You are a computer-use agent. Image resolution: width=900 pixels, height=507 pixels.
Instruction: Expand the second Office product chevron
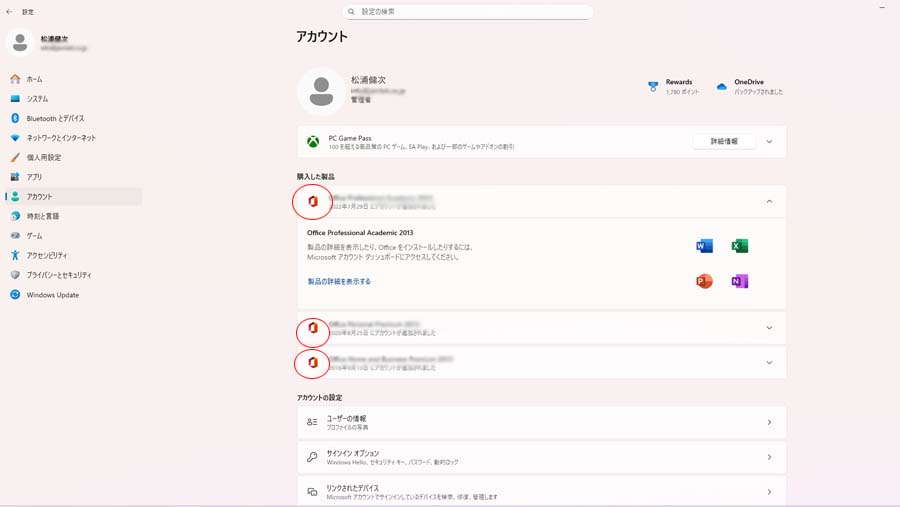[769, 328]
